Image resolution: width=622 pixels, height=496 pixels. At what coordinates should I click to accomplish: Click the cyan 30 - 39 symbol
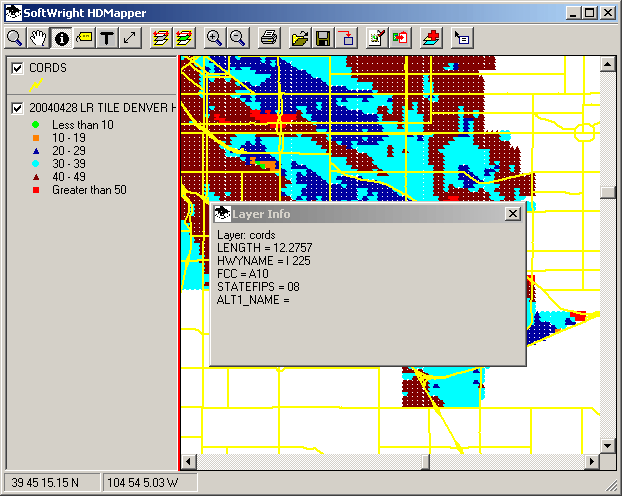pos(36,163)
